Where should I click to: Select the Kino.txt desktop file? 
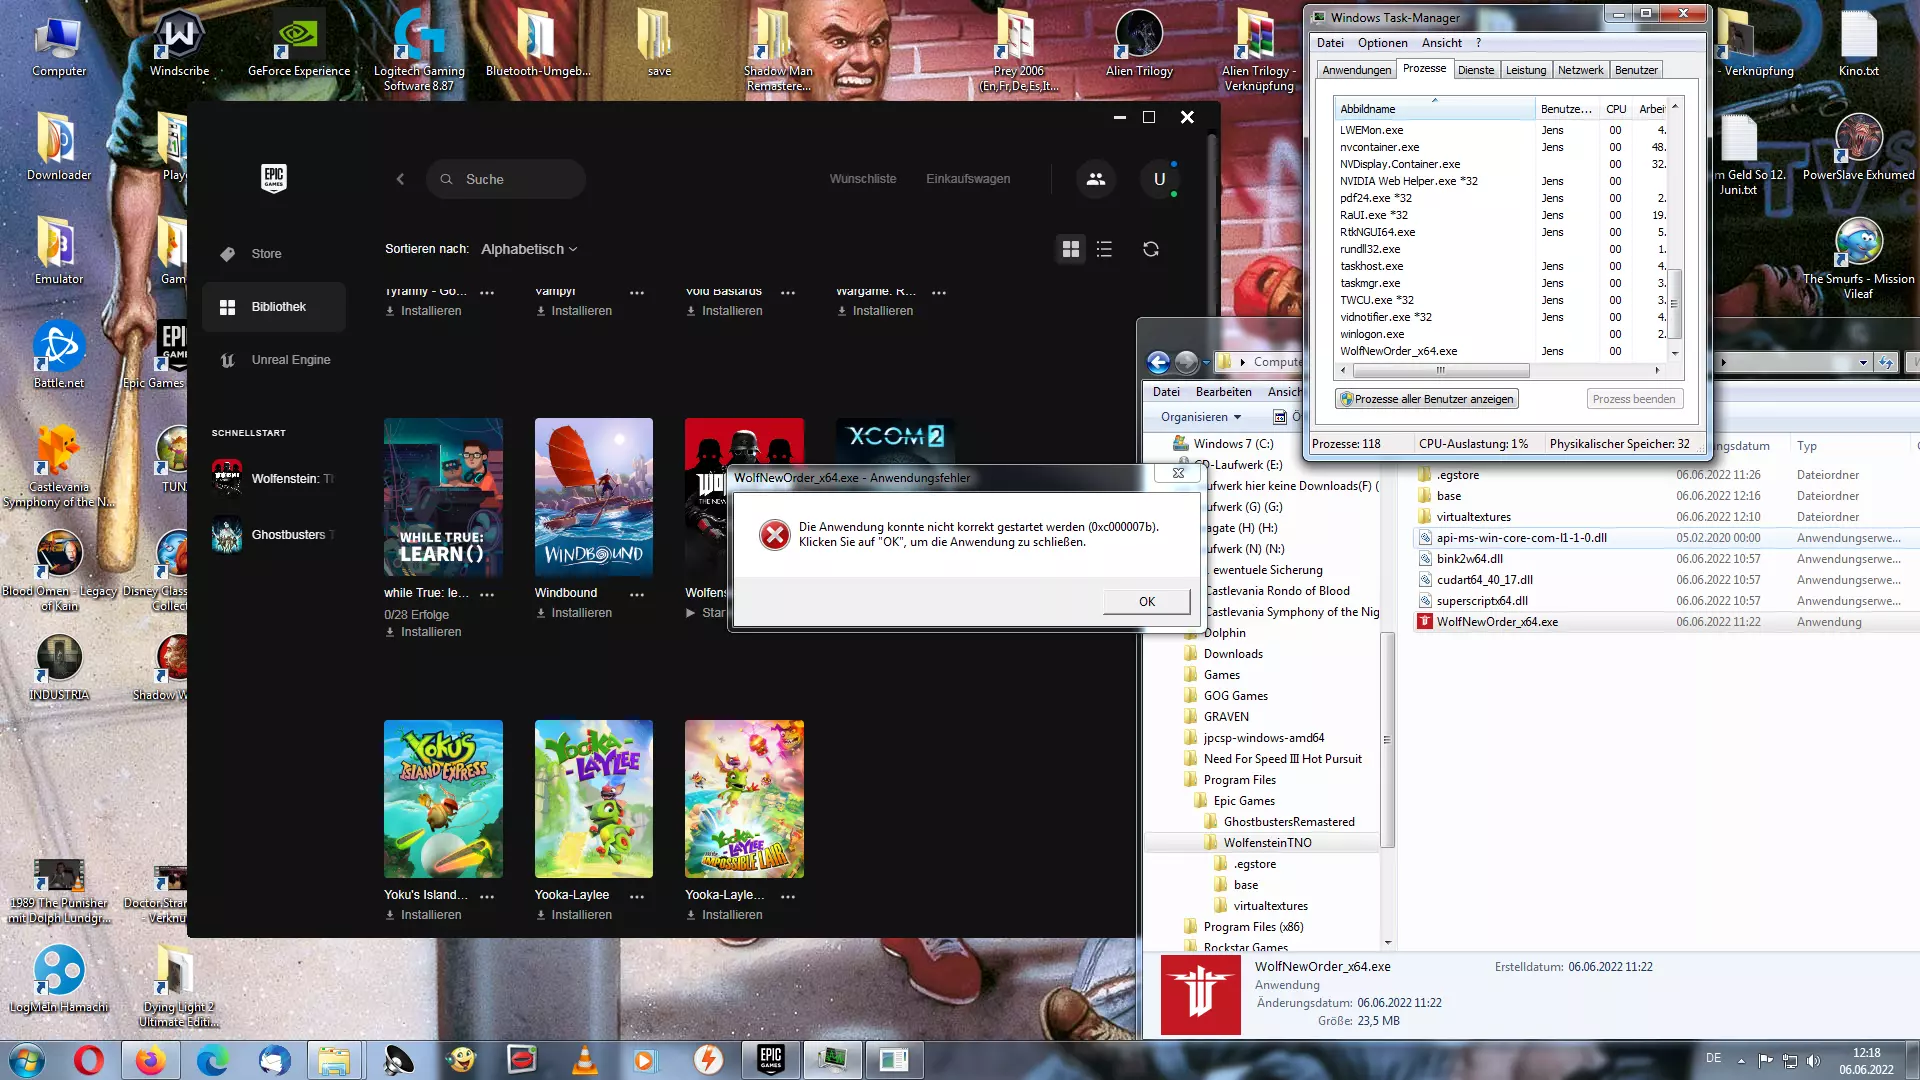click(1858, 45)
